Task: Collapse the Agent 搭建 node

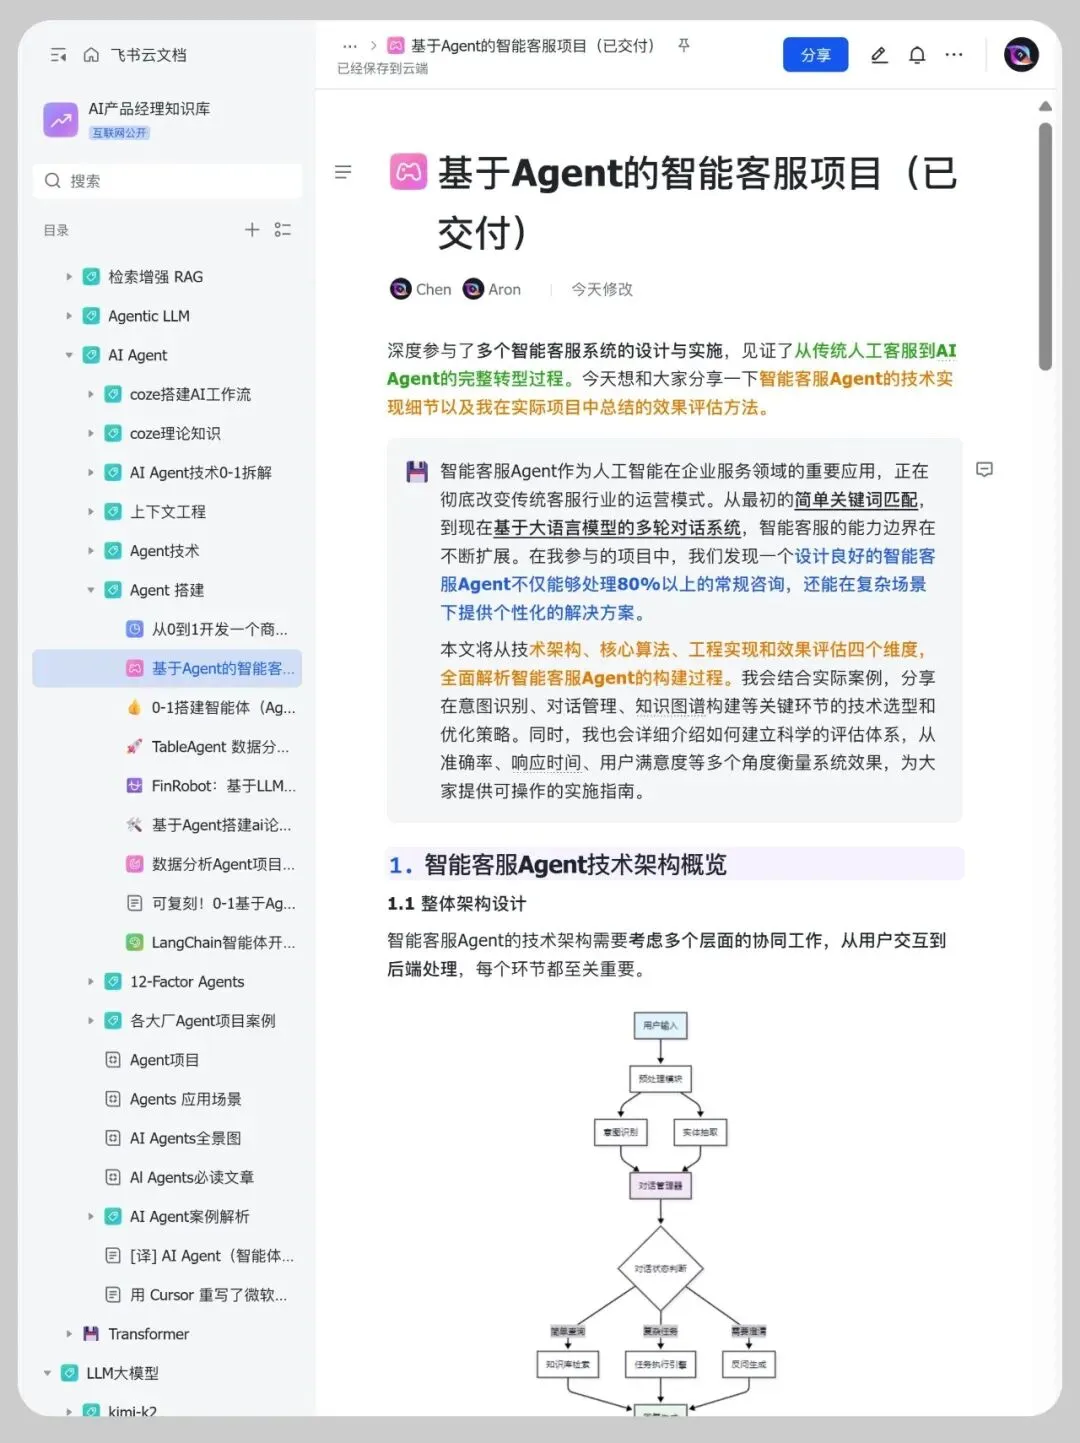Action: (x=91, y=590)
